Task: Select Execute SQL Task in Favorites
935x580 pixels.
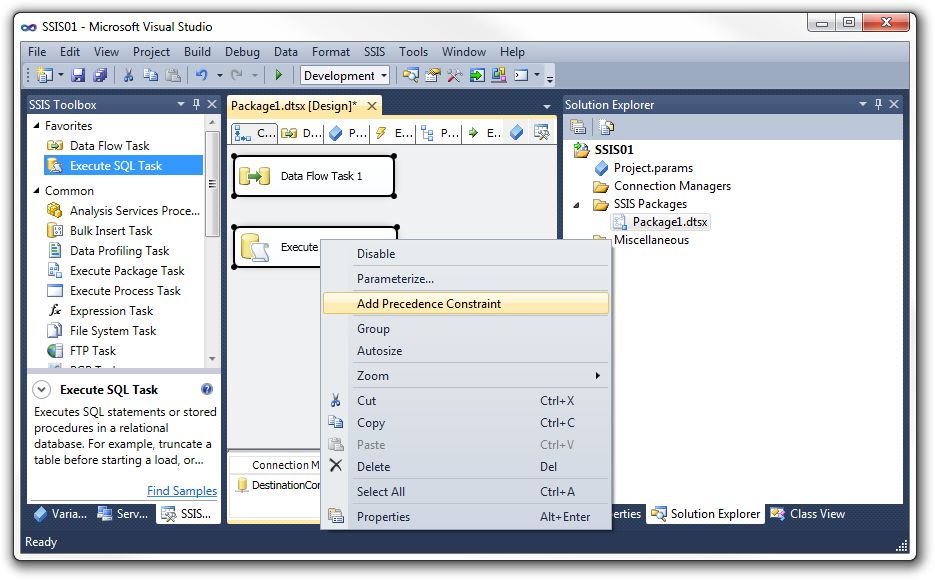Action: 123,166
